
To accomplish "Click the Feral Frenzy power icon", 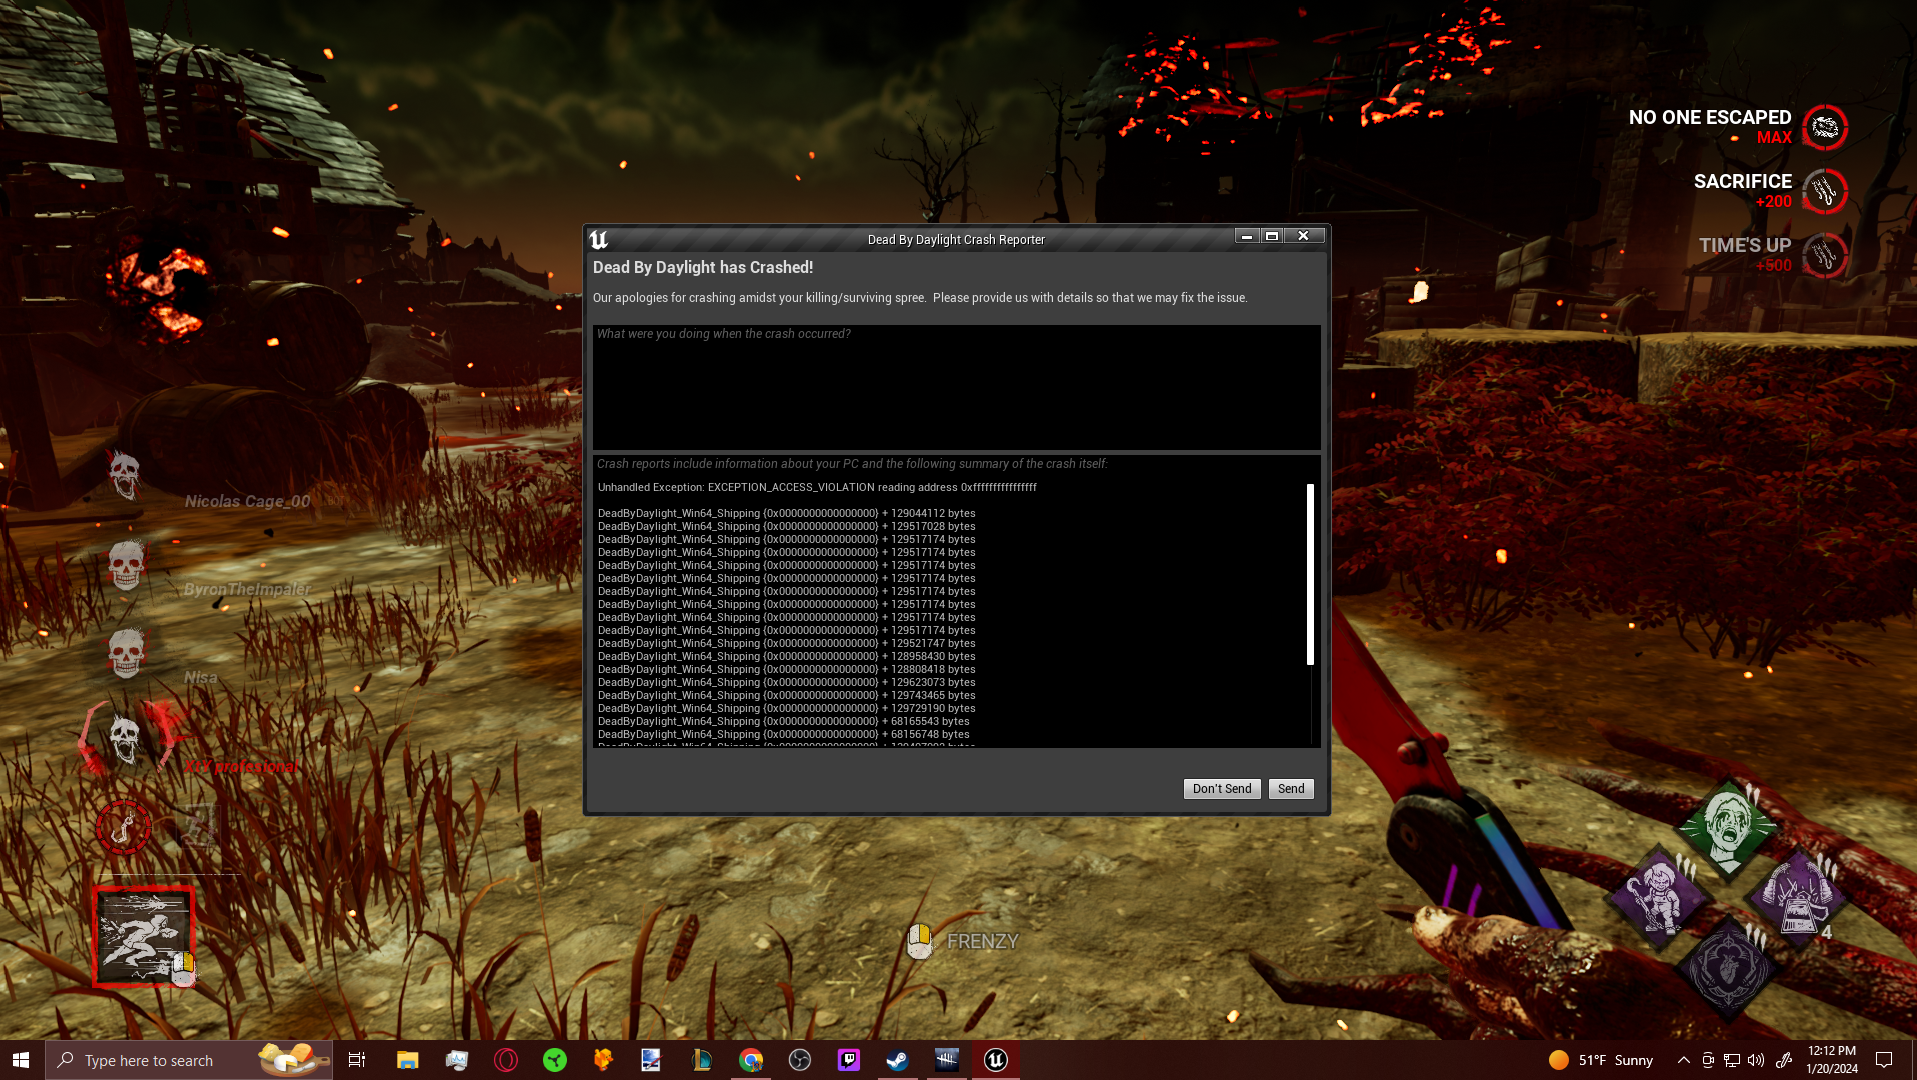I will [x=143, y=936].
